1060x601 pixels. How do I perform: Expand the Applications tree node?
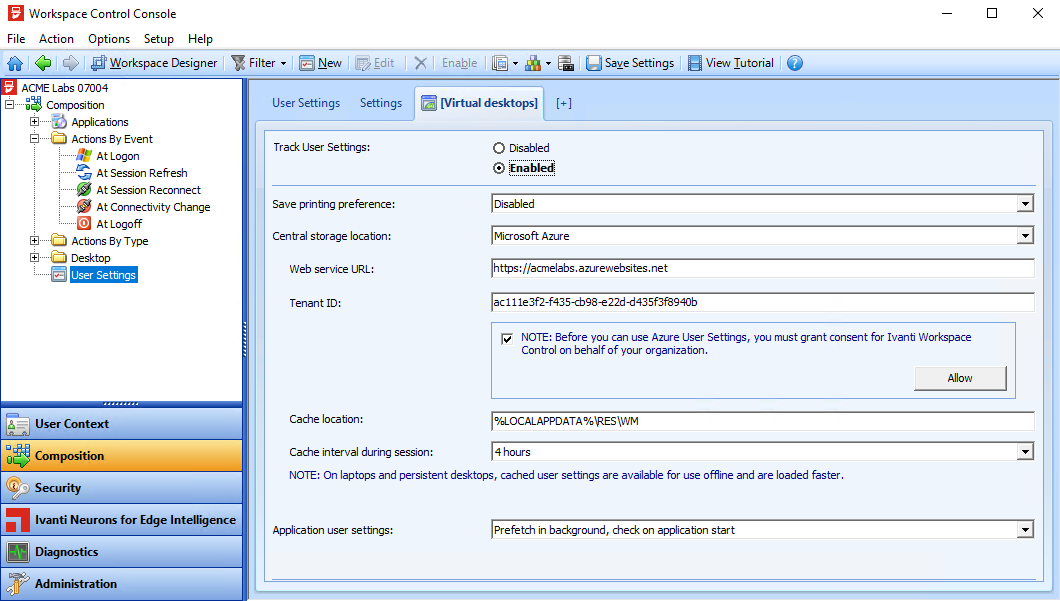click(35, 122)
